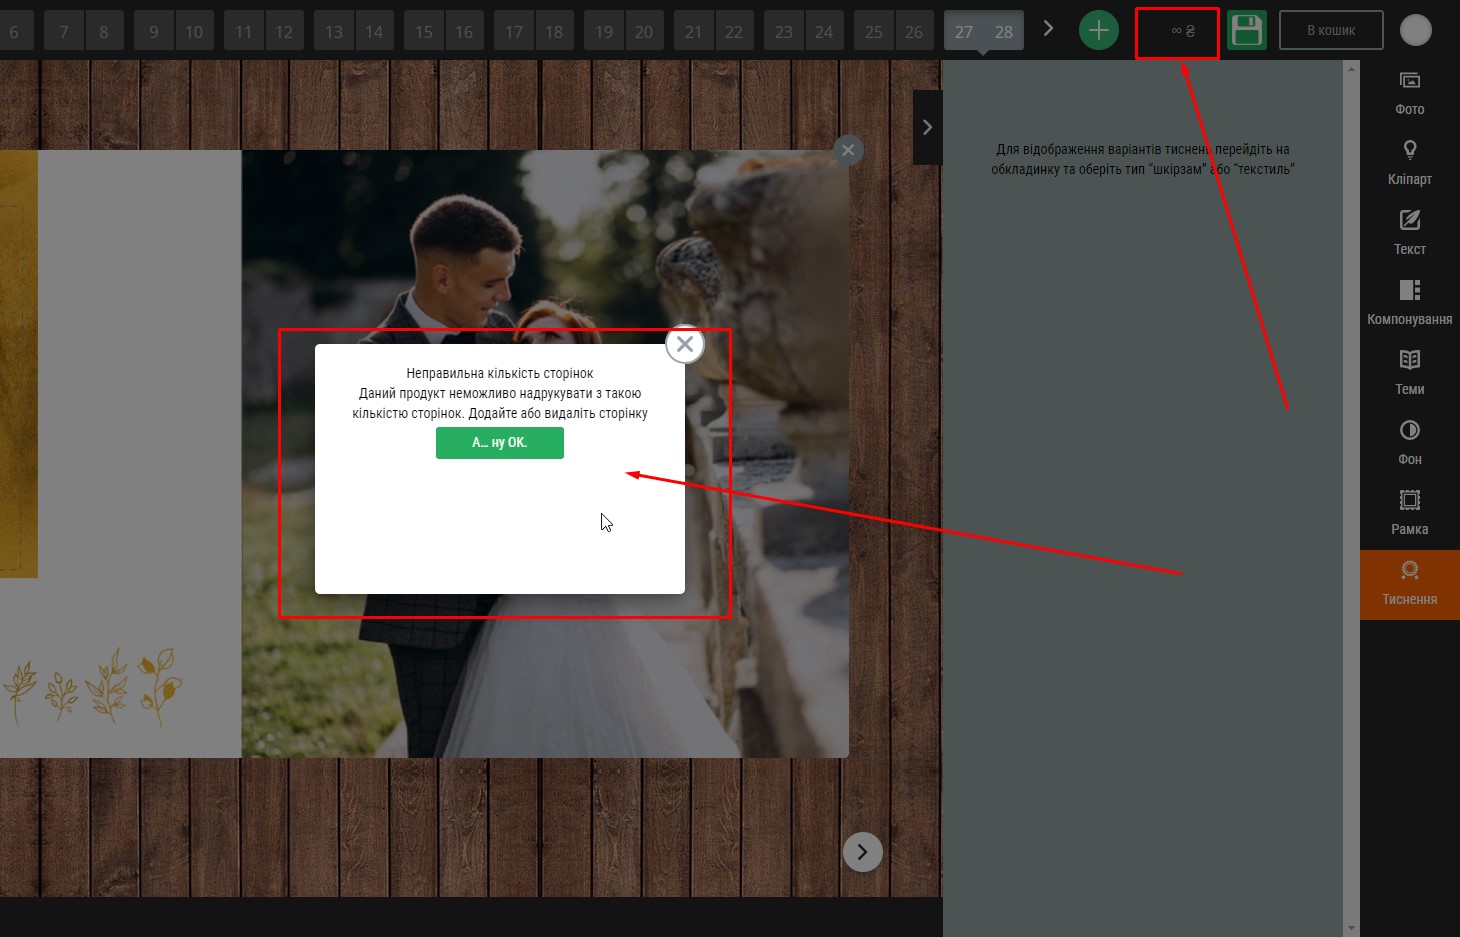Select the Фон background tool
Image resolution: width=1460 pixels, height=937 pixels.
1409,441
